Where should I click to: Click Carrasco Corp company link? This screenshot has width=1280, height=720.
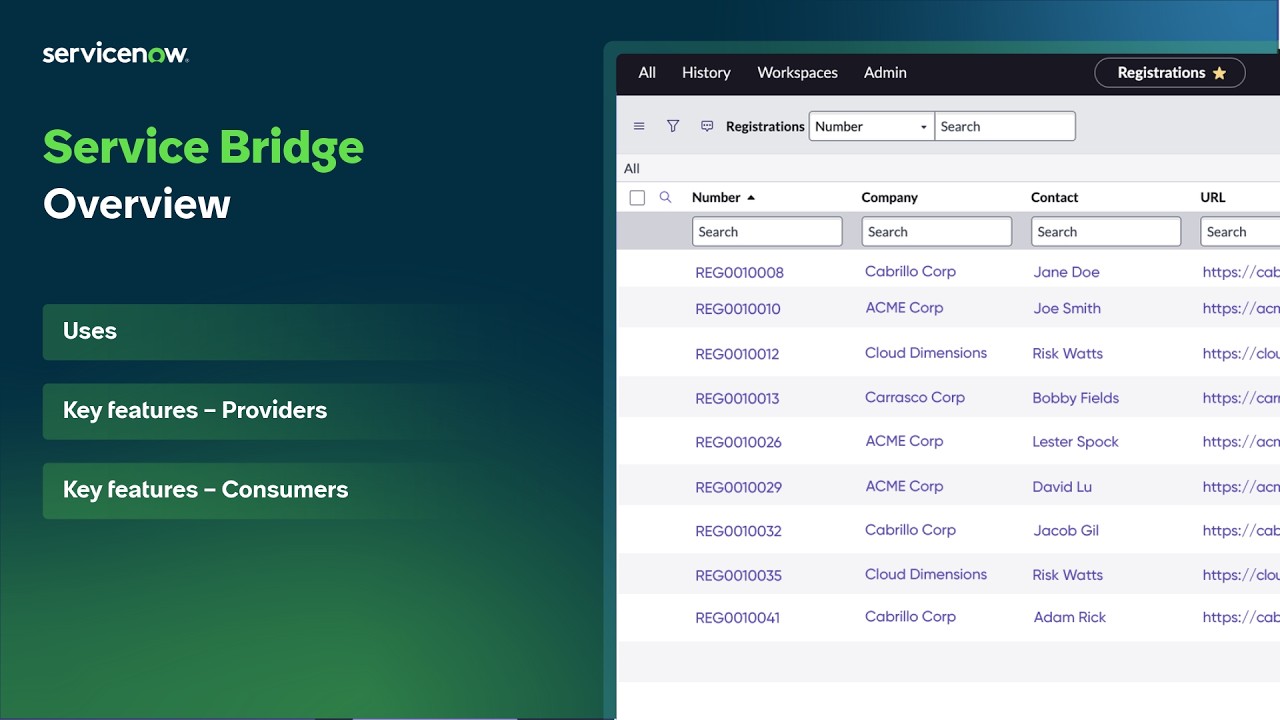point(915,397)
